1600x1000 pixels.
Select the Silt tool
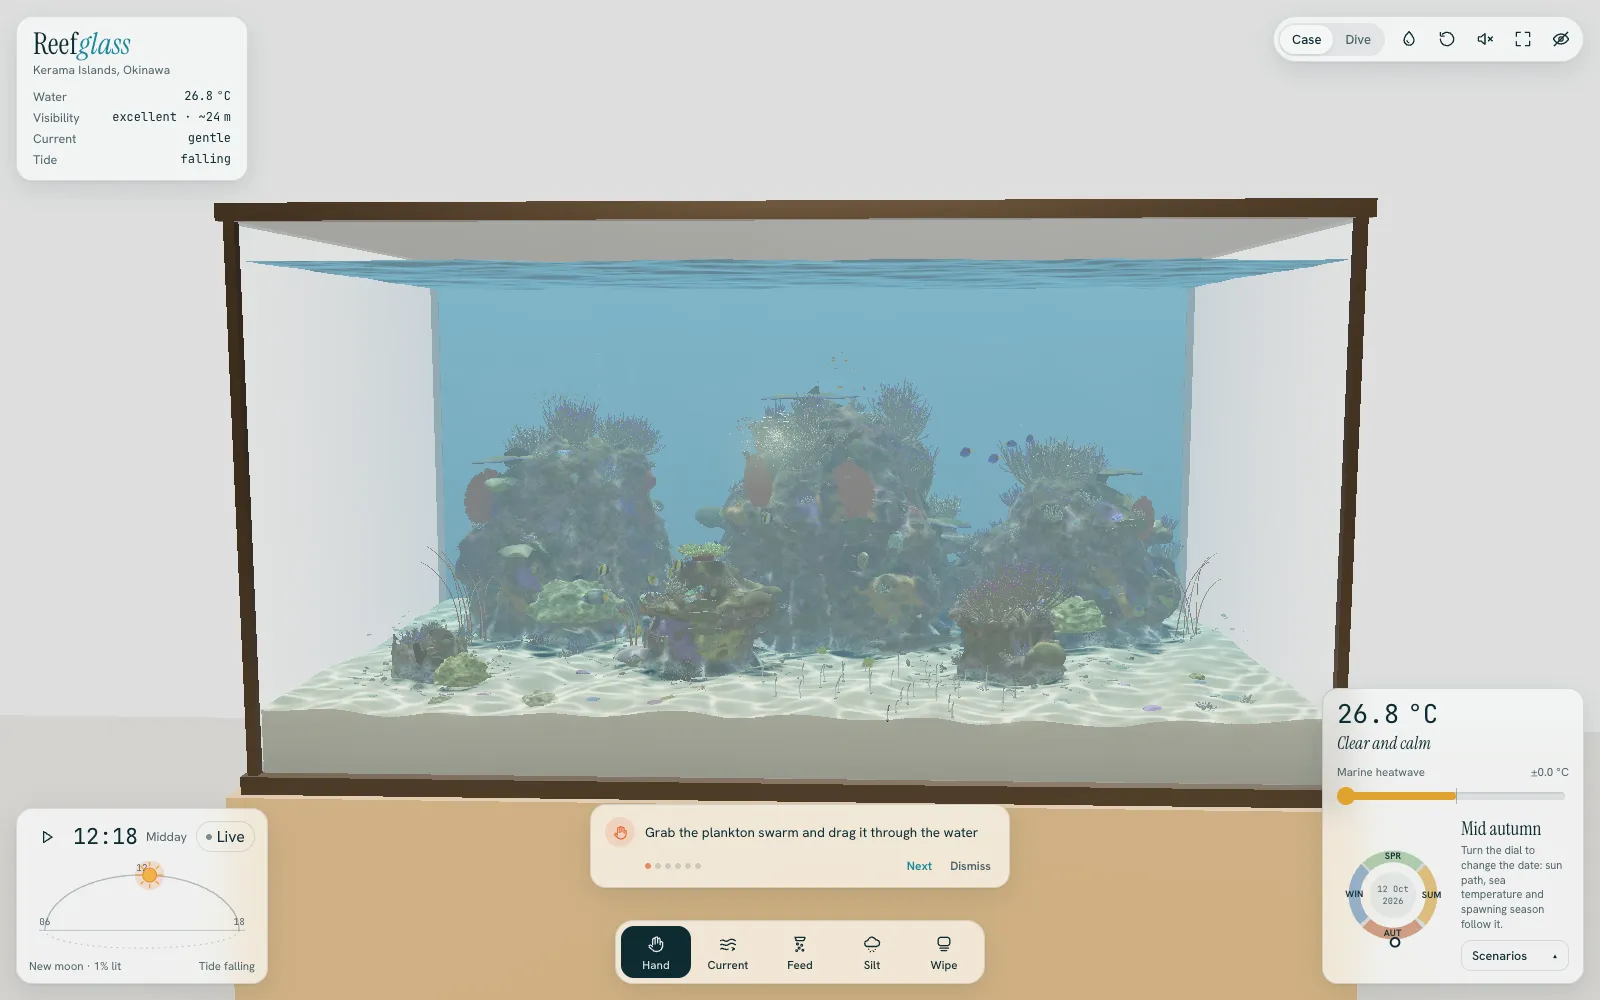pos(872,952)
